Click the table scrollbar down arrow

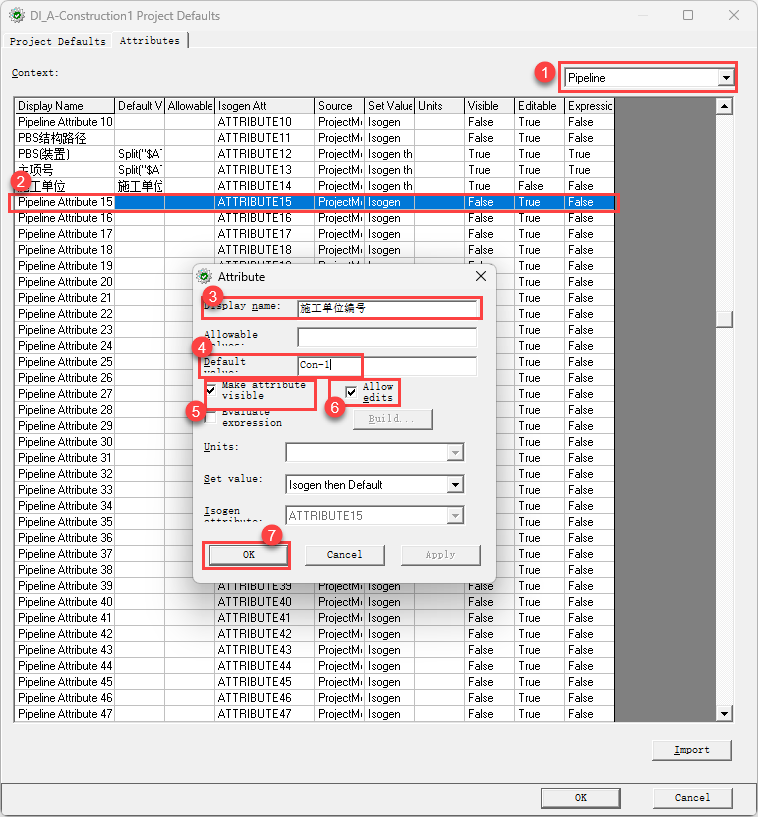pyautogui.click(x=725, y=713)
